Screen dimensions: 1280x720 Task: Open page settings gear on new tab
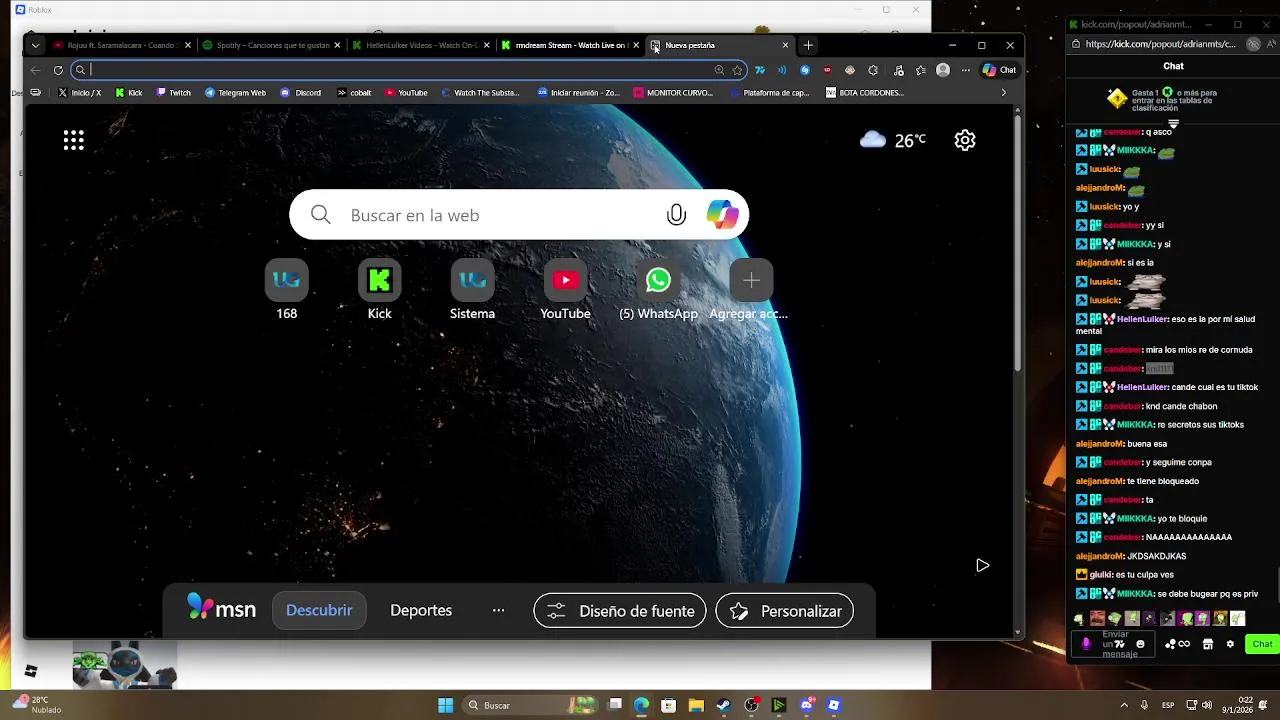click(965, 140)
